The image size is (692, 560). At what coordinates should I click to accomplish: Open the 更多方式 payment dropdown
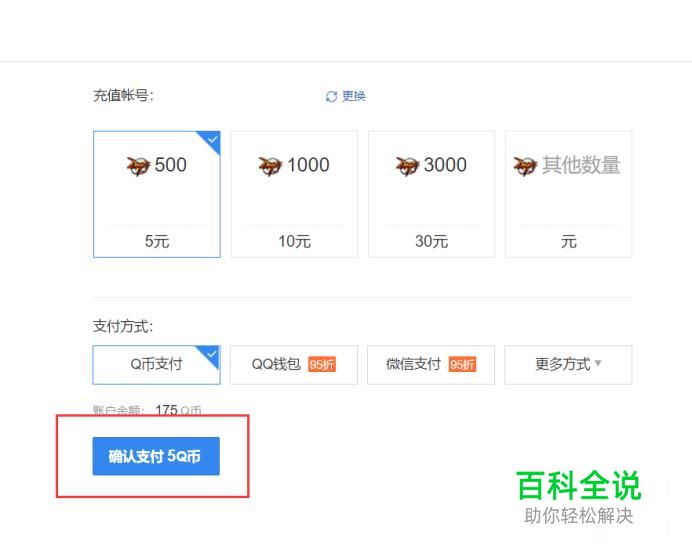568,365
